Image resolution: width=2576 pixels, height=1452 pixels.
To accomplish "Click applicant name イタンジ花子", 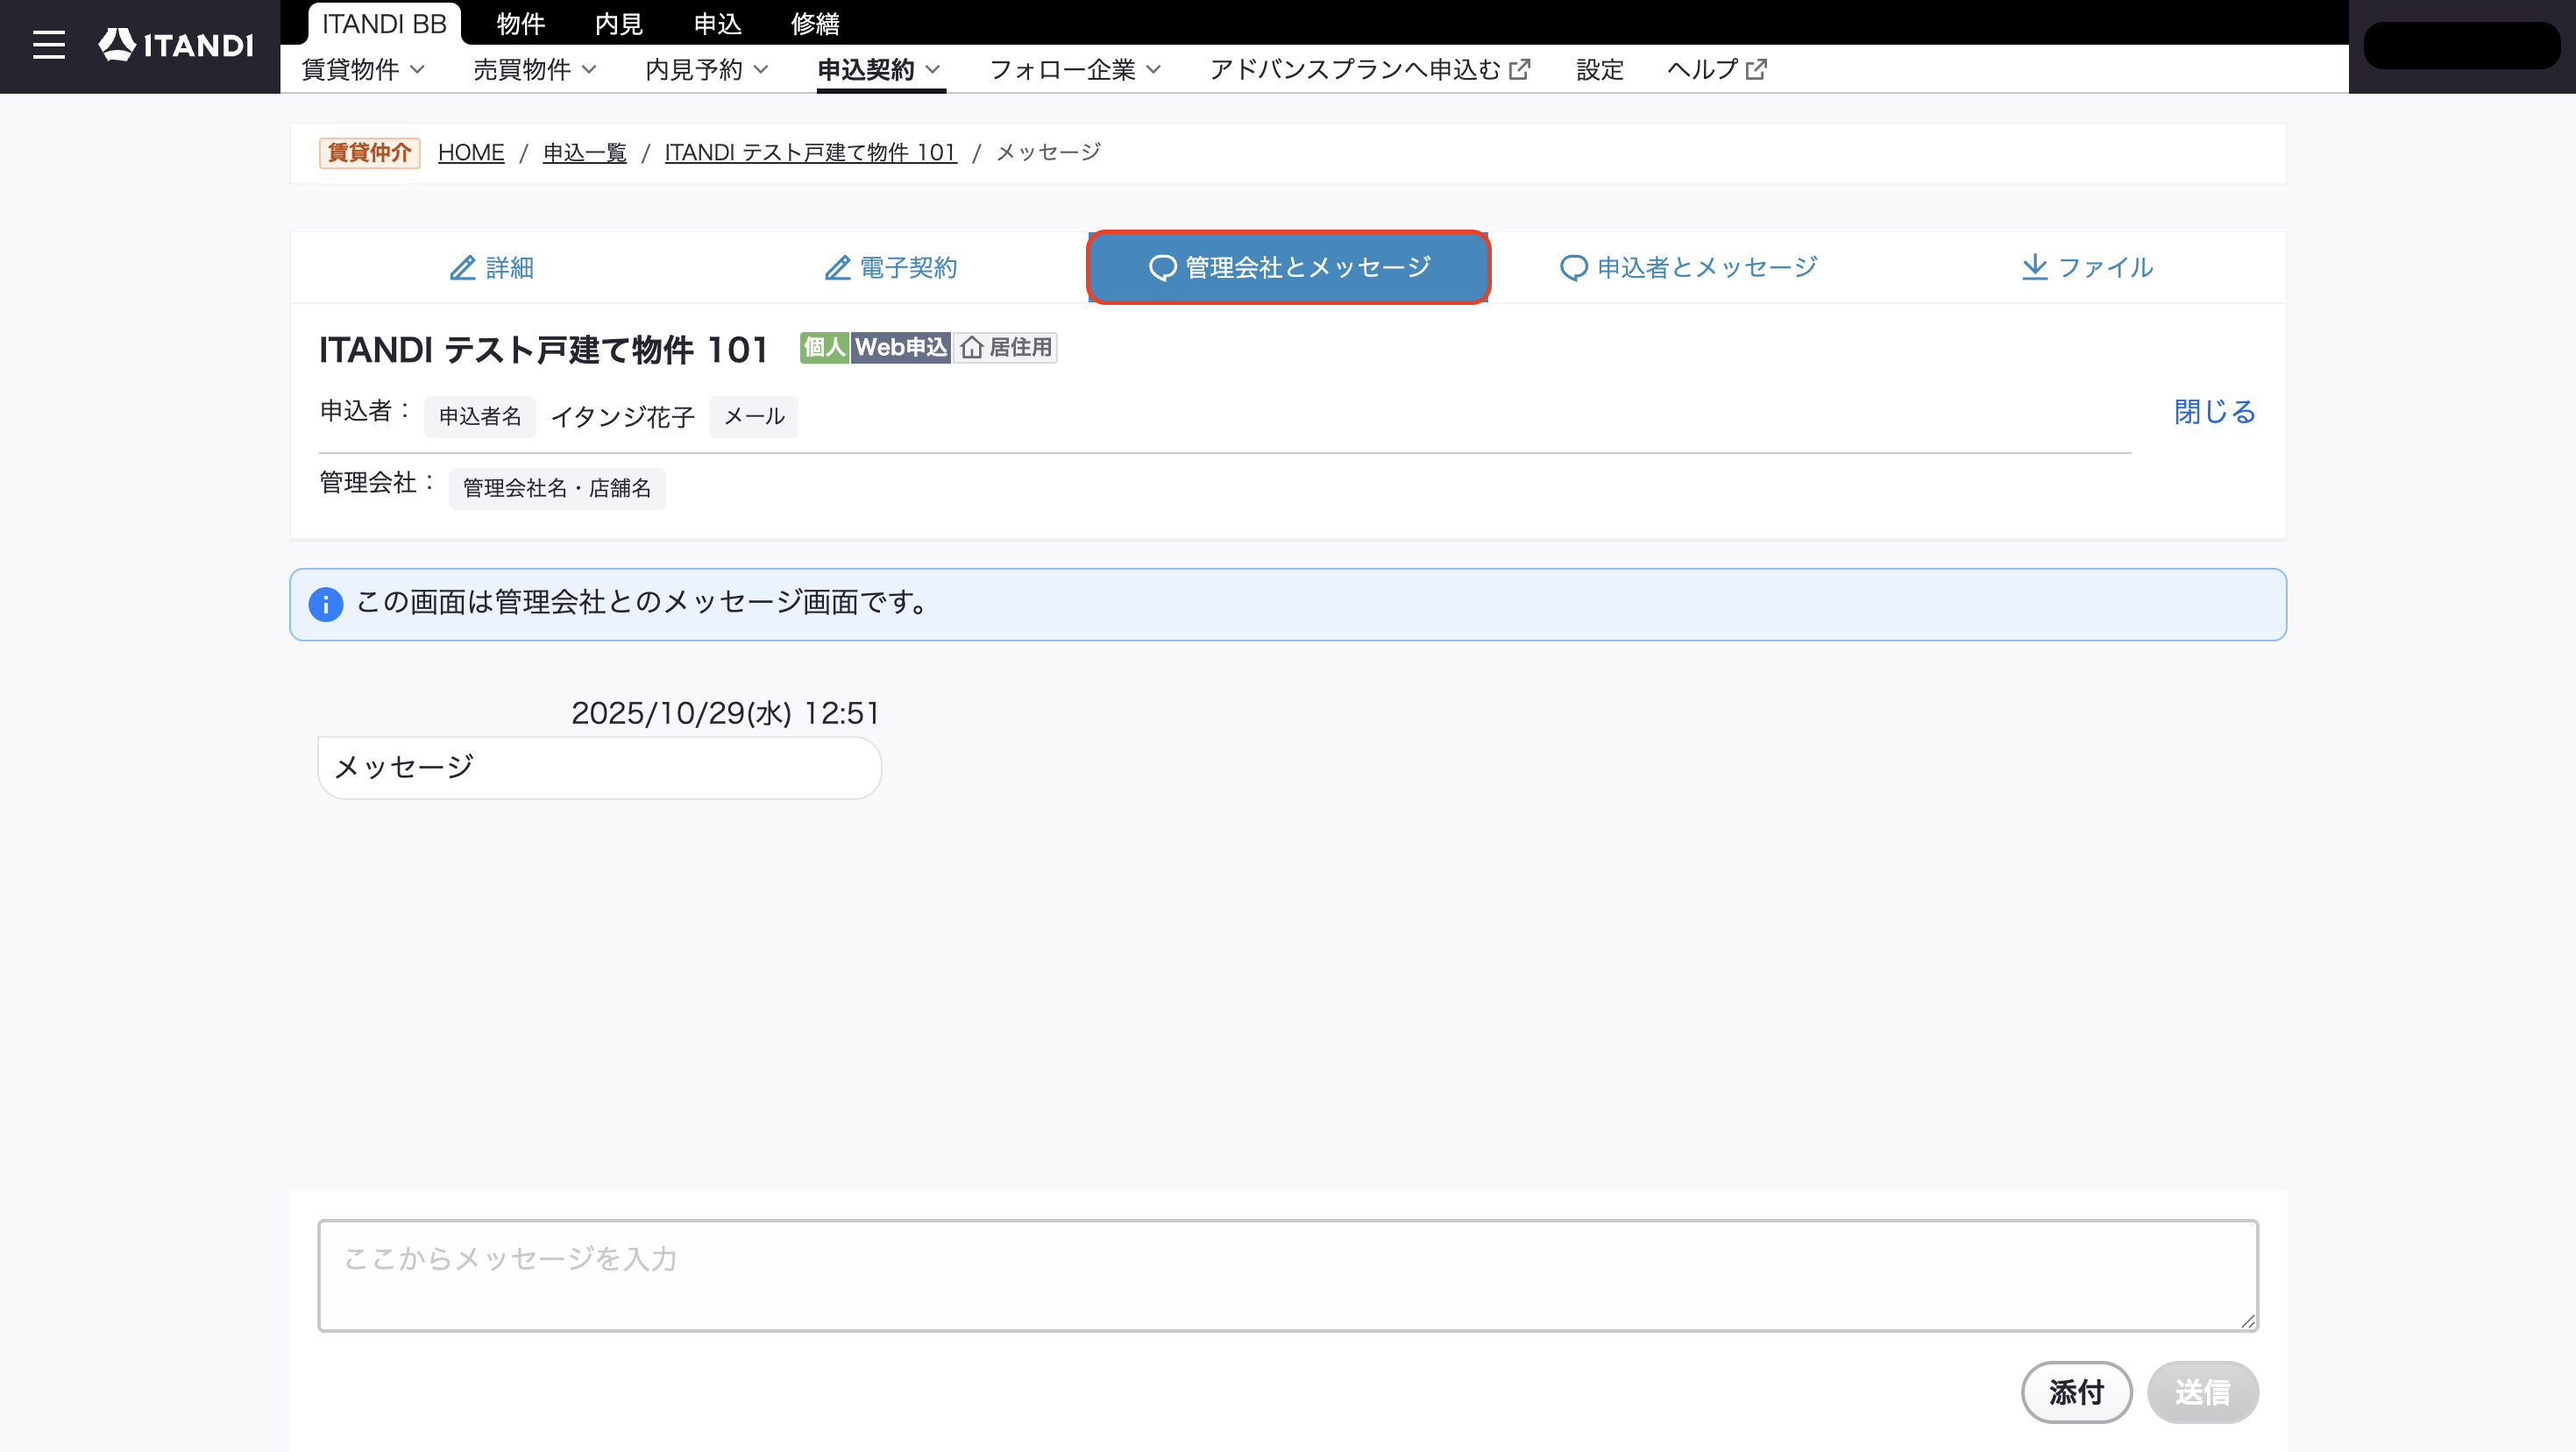I will point(623,417).
